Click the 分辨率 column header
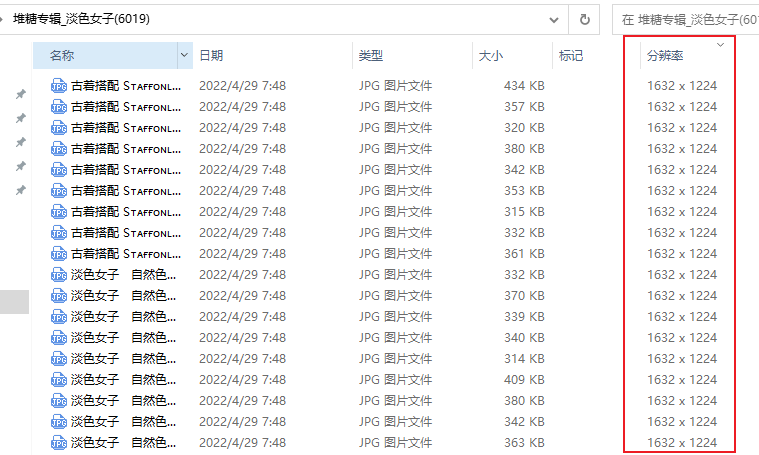Screen dimensions: 759x455 665,56
